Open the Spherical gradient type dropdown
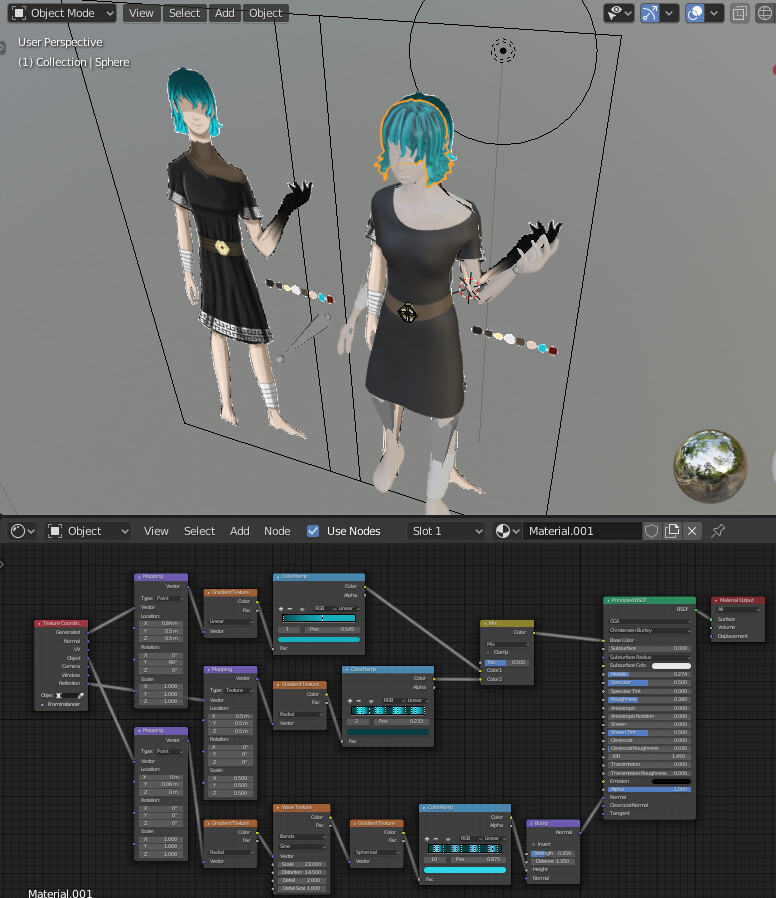Image resolution: width=776 pixels, height=898 pixels. tap(377, 852)
